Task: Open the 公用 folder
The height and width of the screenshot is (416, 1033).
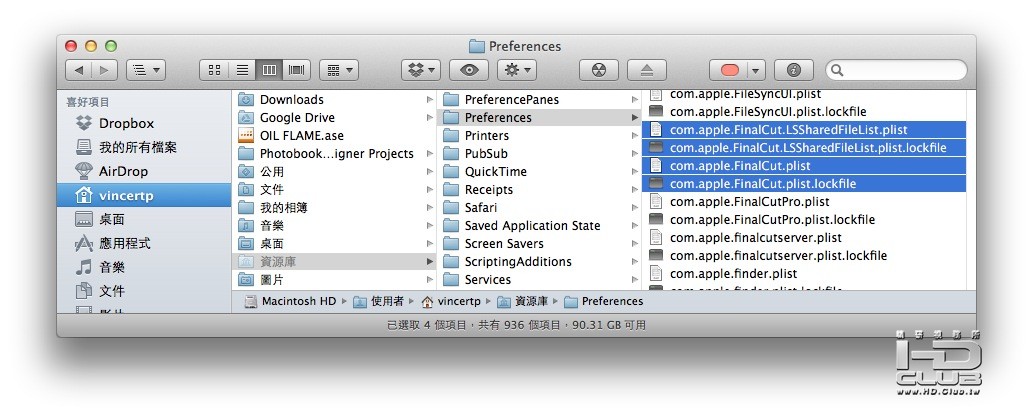Action: [x=335, y=171]
